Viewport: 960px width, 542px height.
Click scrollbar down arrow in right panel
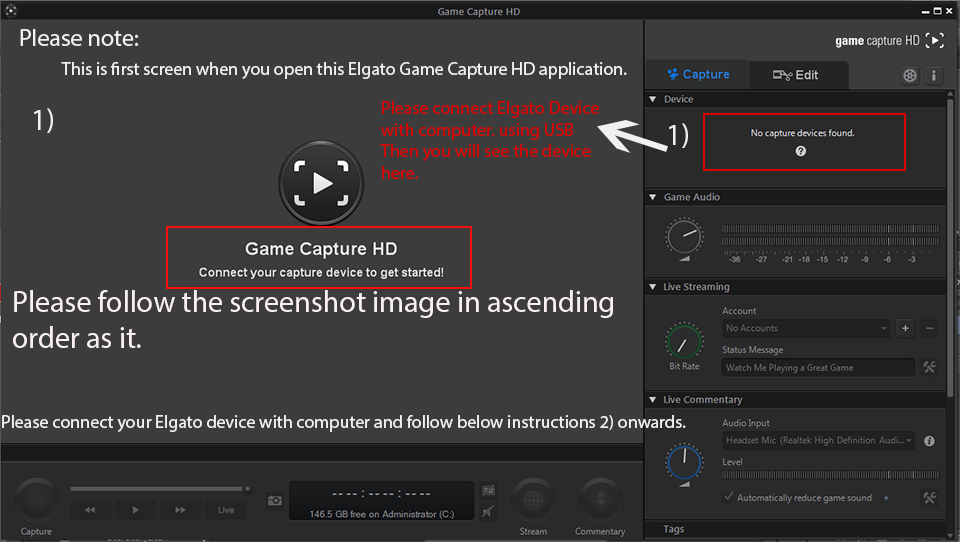[951, 535]
